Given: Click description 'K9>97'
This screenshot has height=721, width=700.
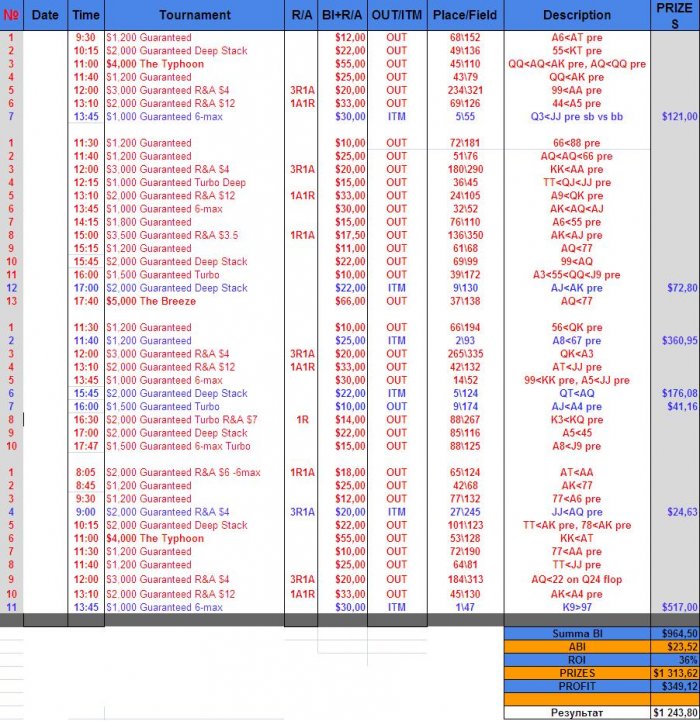Looking at the screenshot, I should 577,607.
